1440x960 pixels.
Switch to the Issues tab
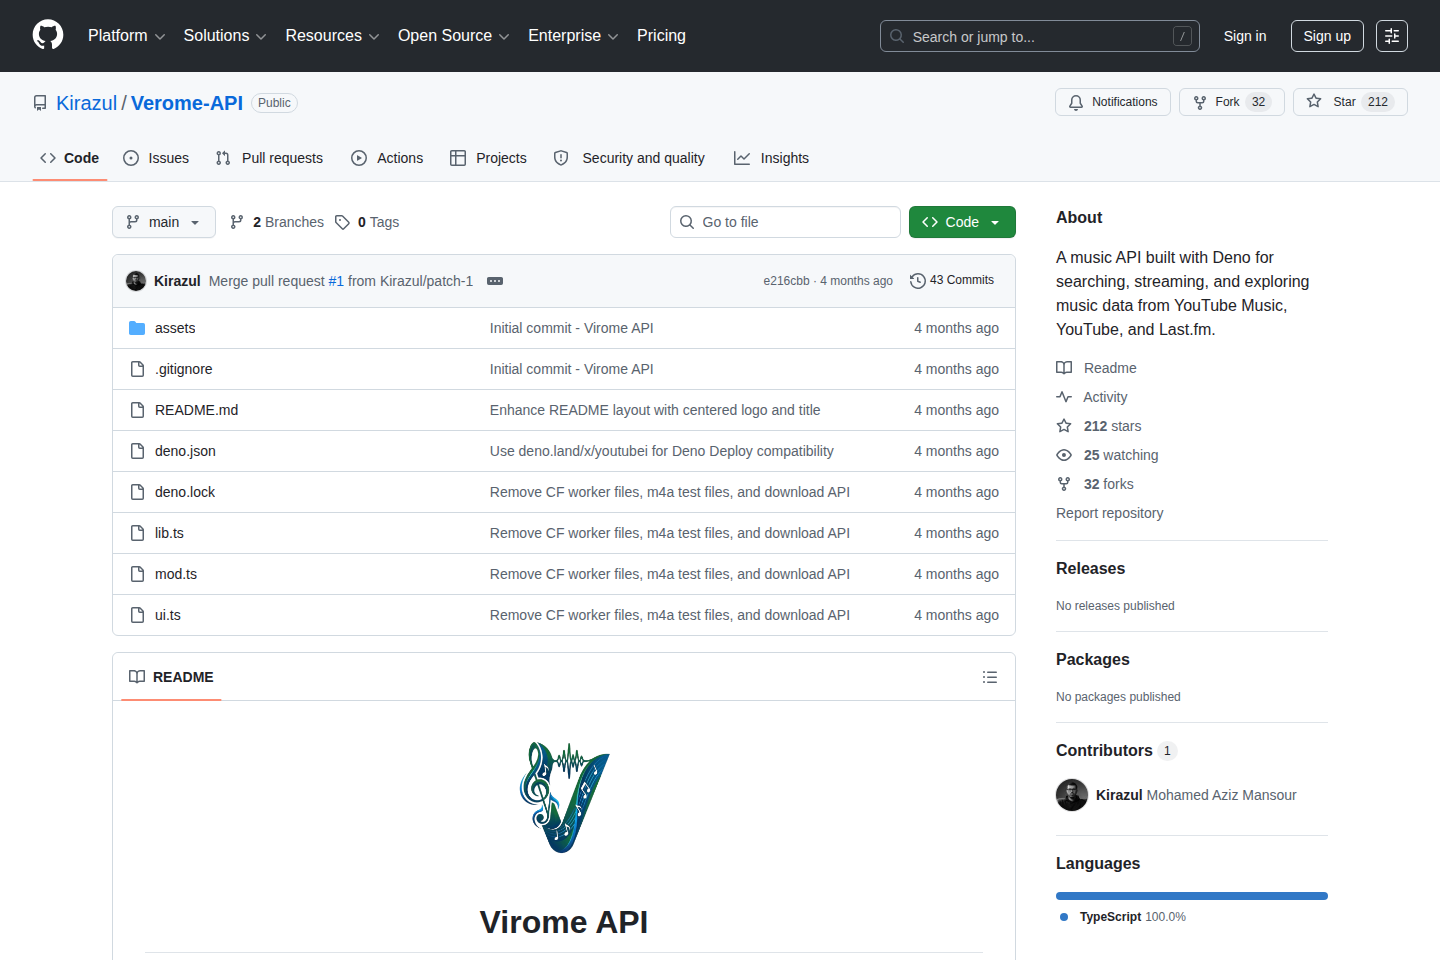tap(156, 158)
